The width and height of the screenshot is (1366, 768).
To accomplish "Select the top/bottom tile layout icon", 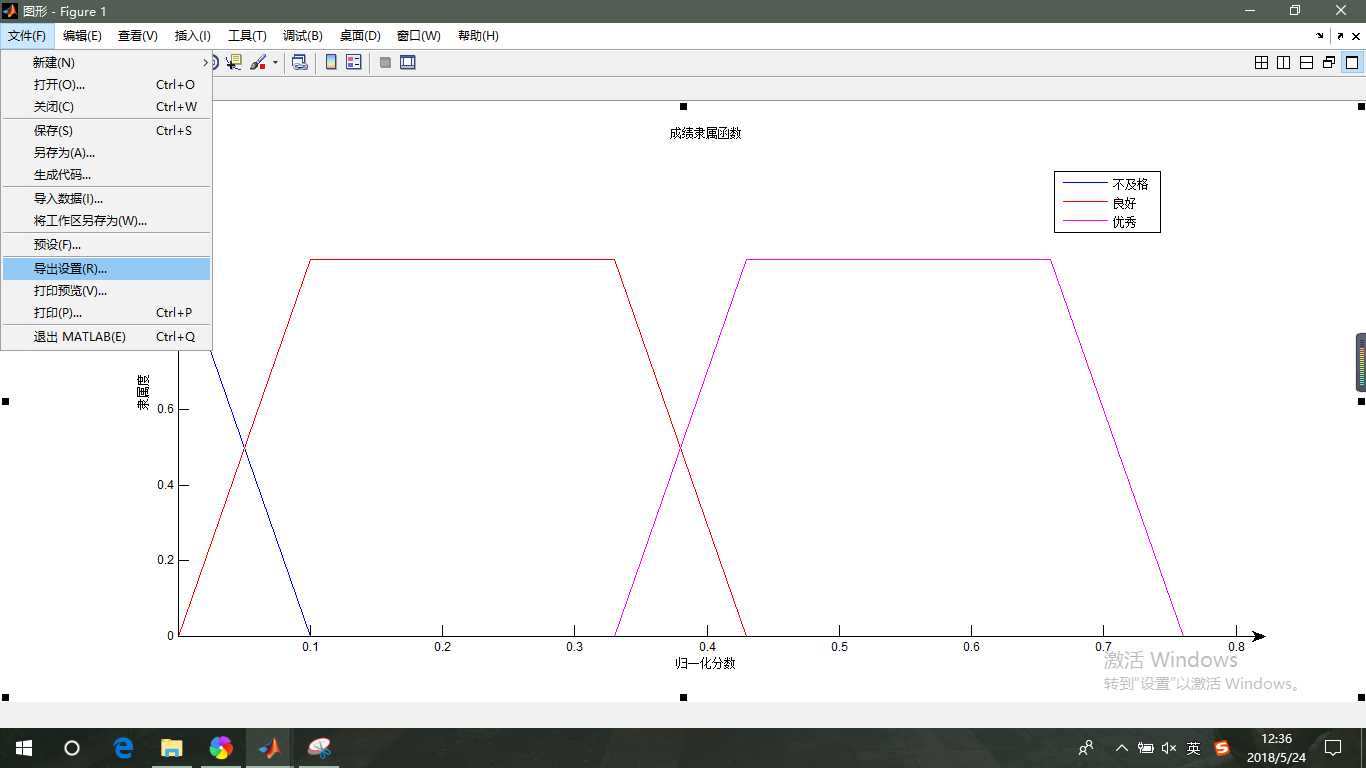I will [x=1306, y=62].
